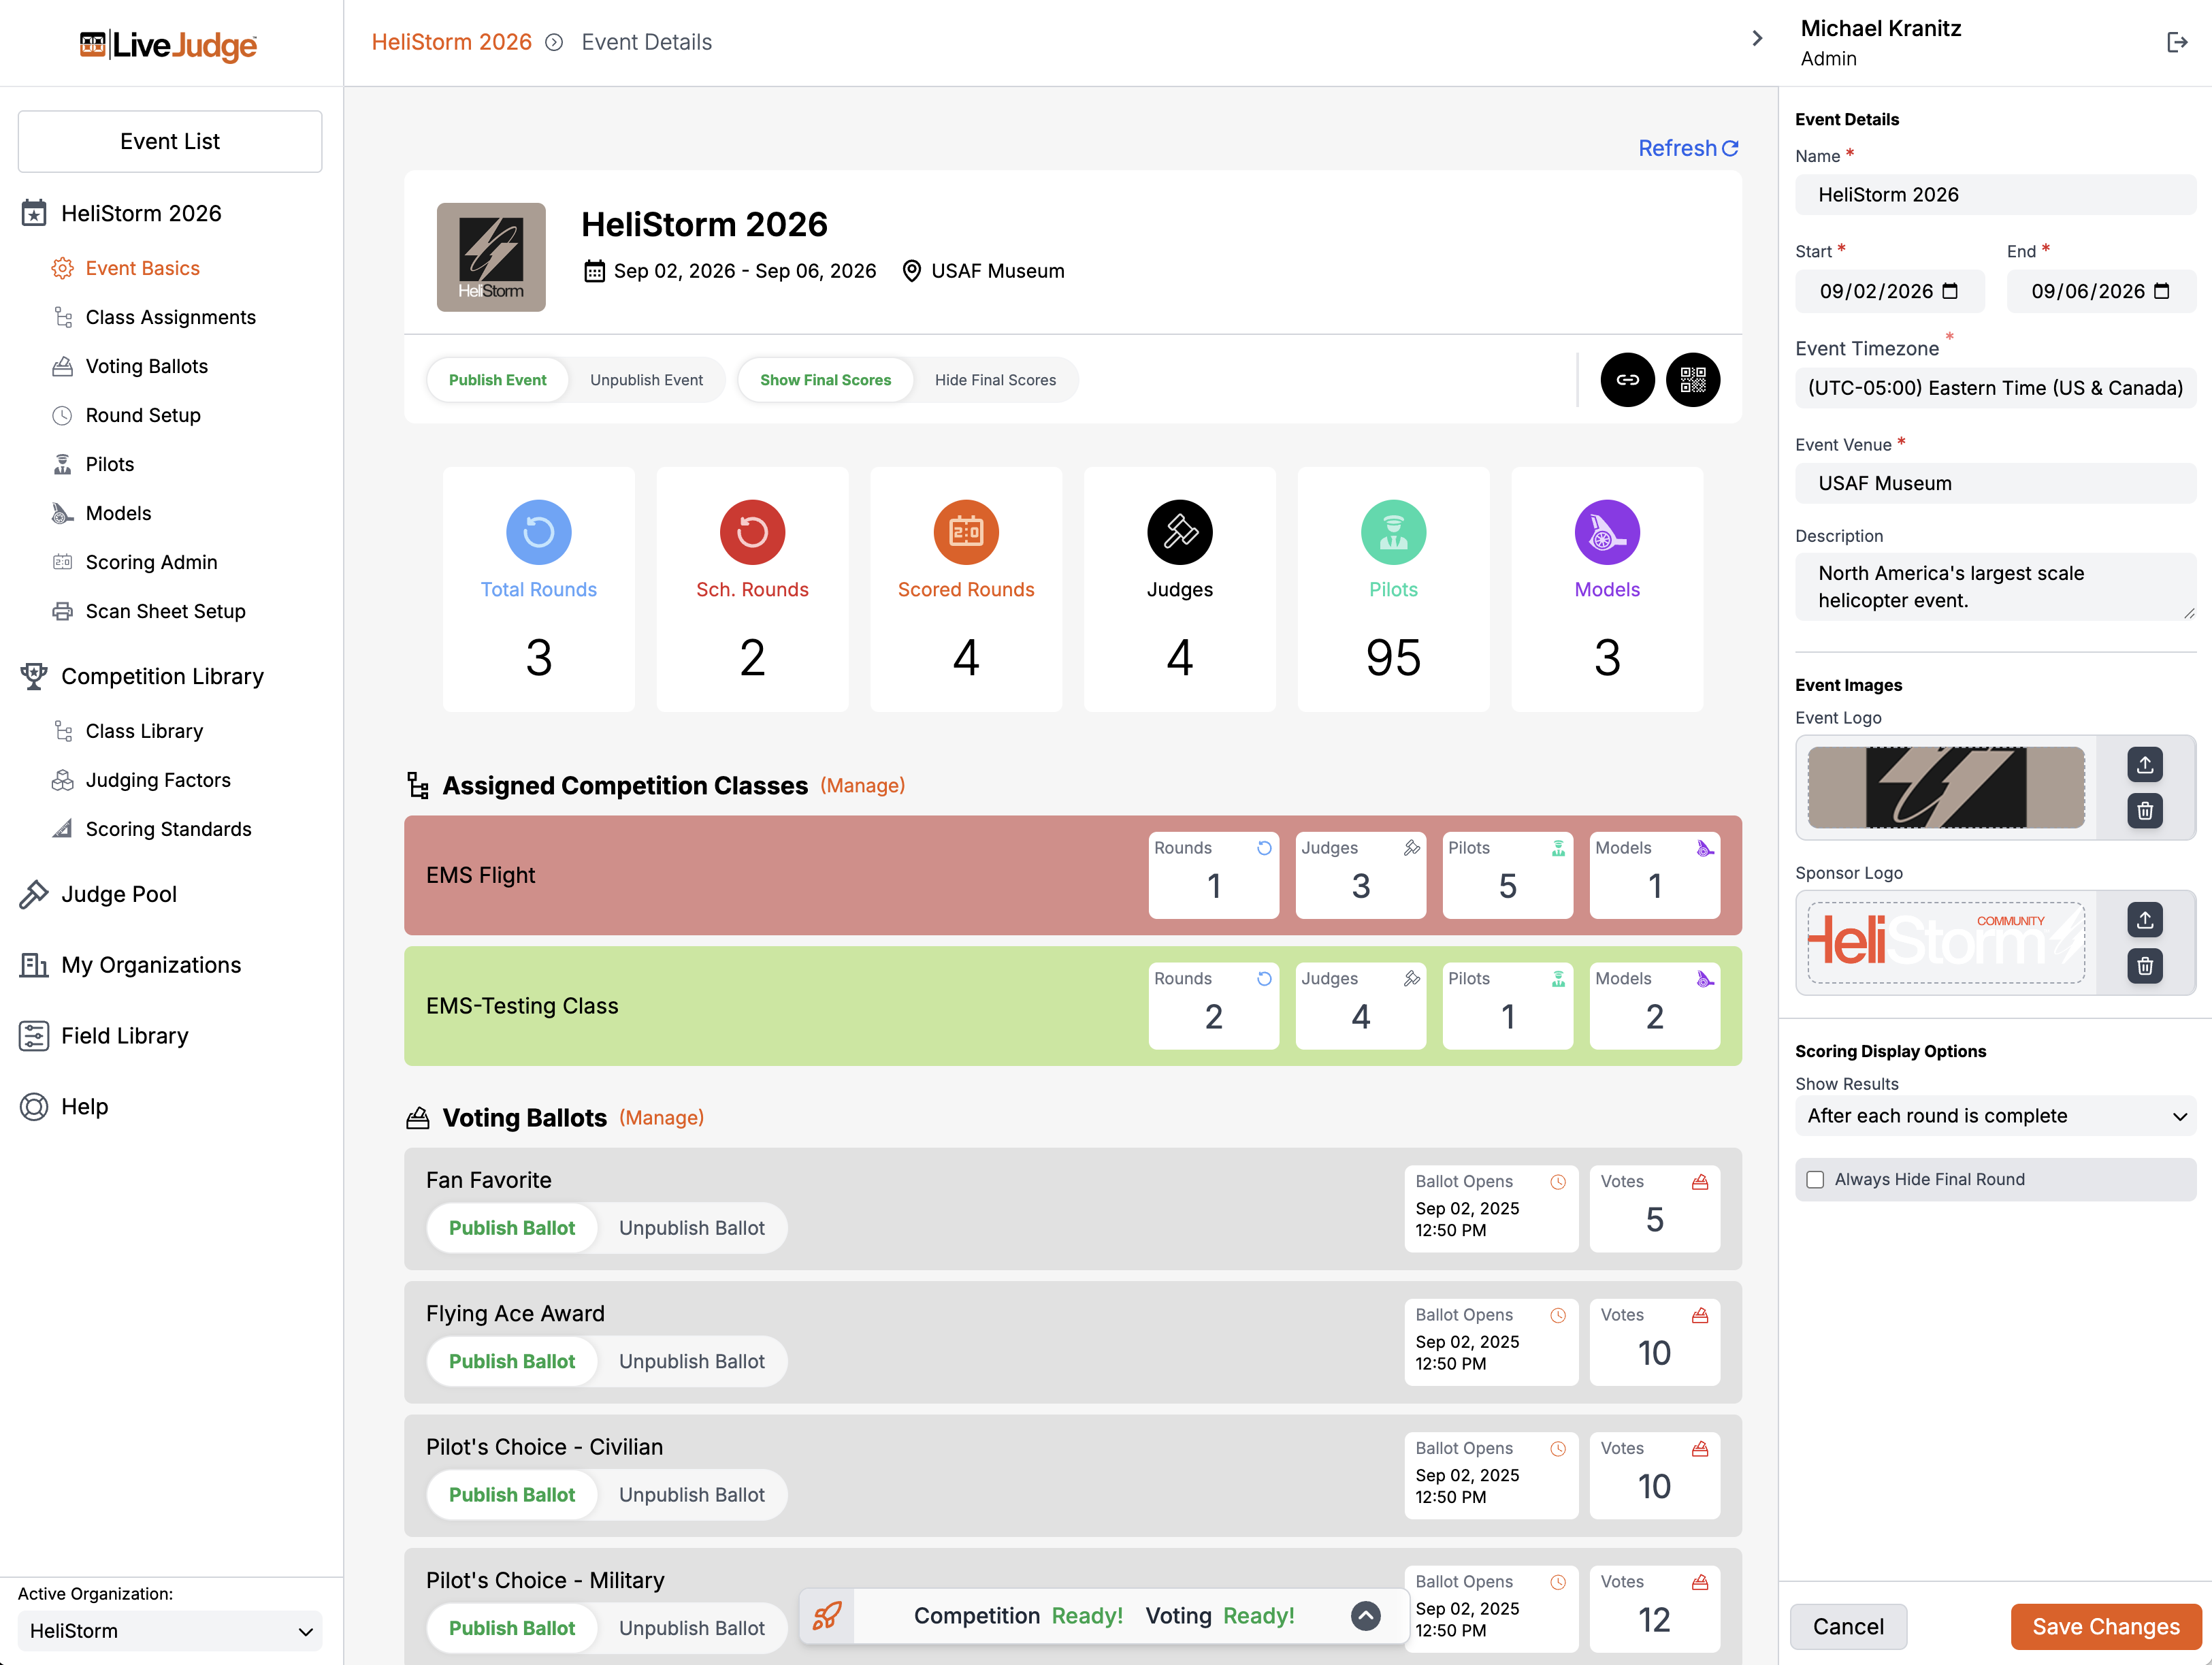The height and width of the screenshot is (1665, 2212).
Task: Toggle Unpublish Event option
Action: (646, 380)
